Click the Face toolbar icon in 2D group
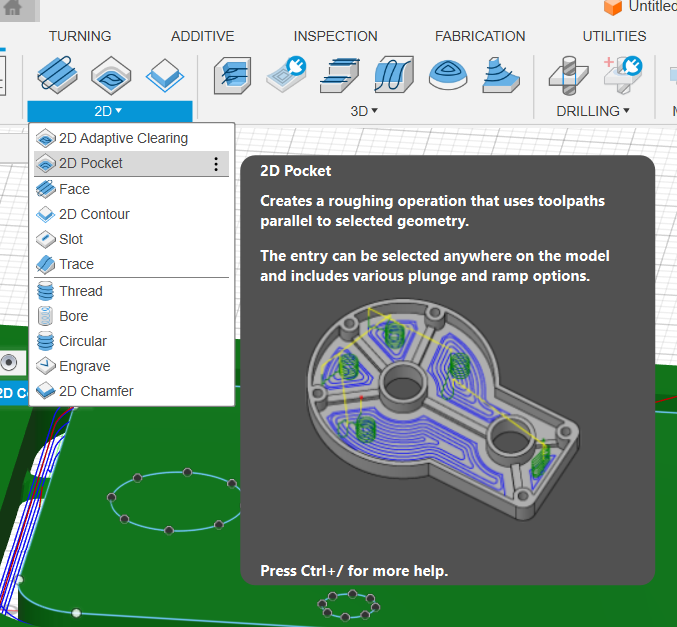 click(x=57, y=75)
